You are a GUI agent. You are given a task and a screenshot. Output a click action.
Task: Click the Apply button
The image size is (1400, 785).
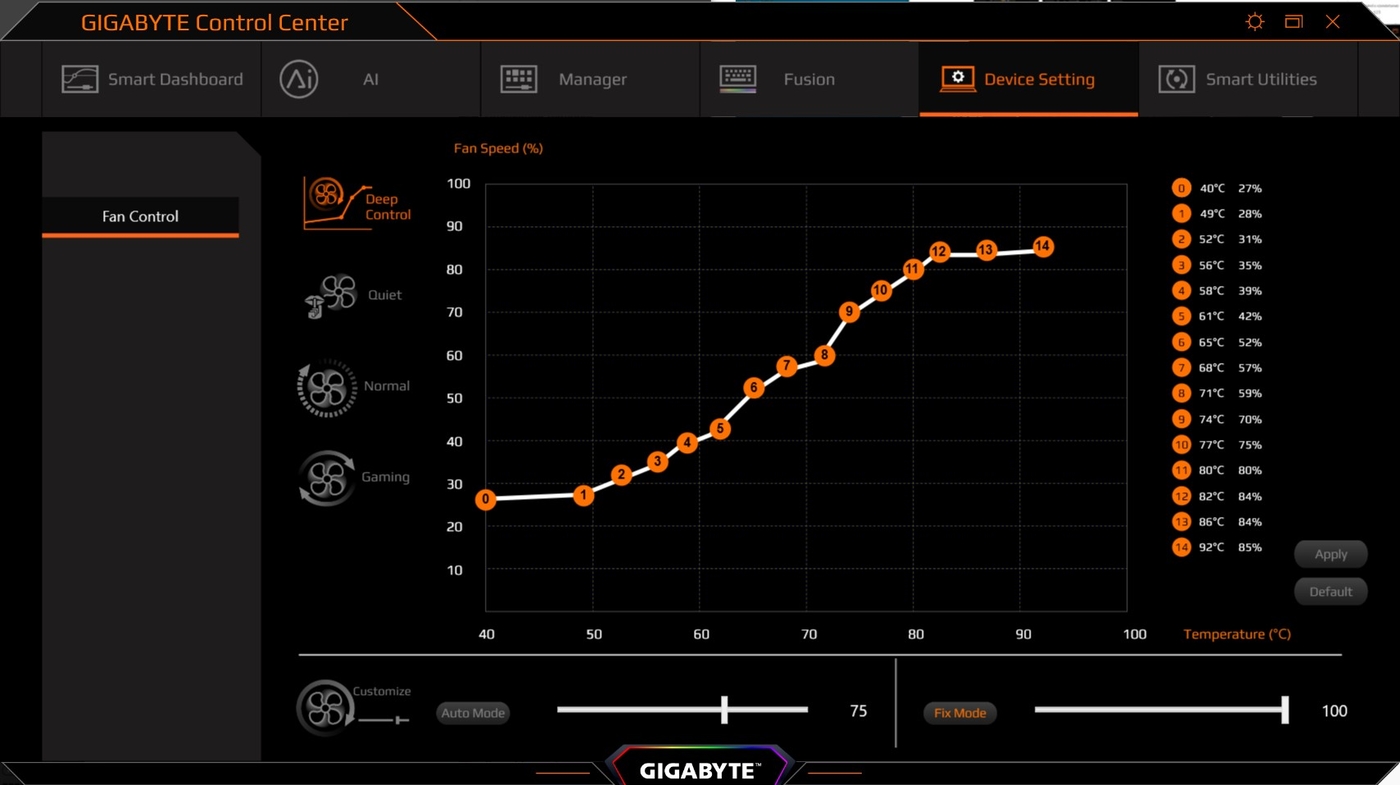1331,554
